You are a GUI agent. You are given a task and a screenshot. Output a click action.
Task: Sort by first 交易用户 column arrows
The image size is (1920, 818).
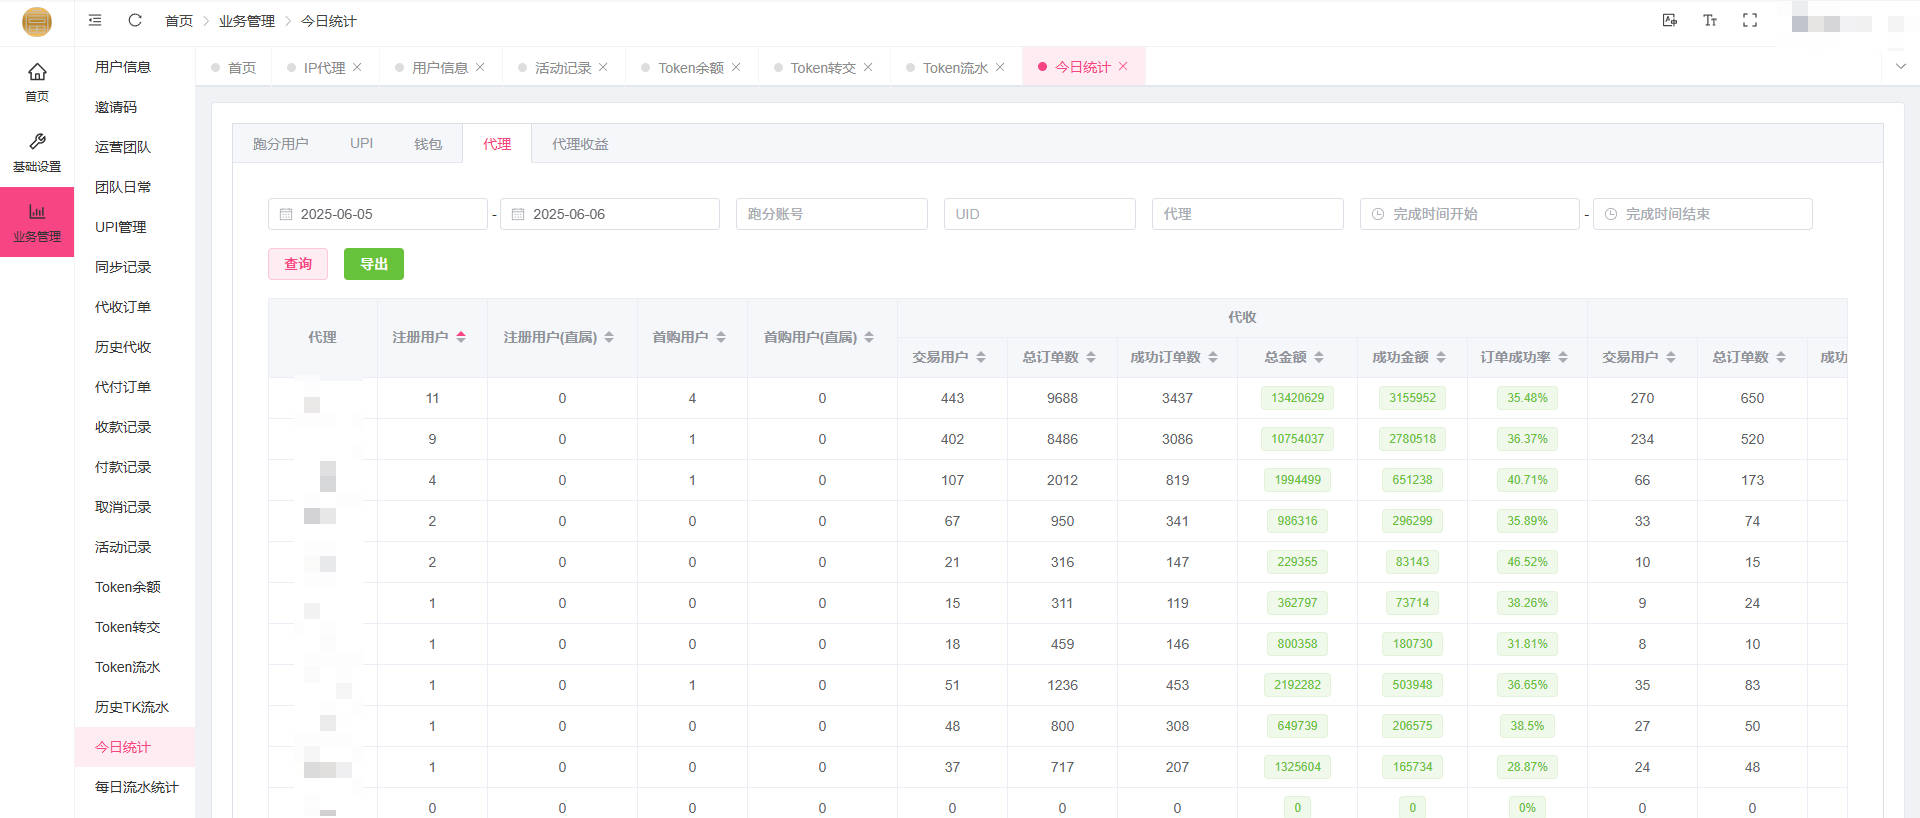tap(981, 357)
